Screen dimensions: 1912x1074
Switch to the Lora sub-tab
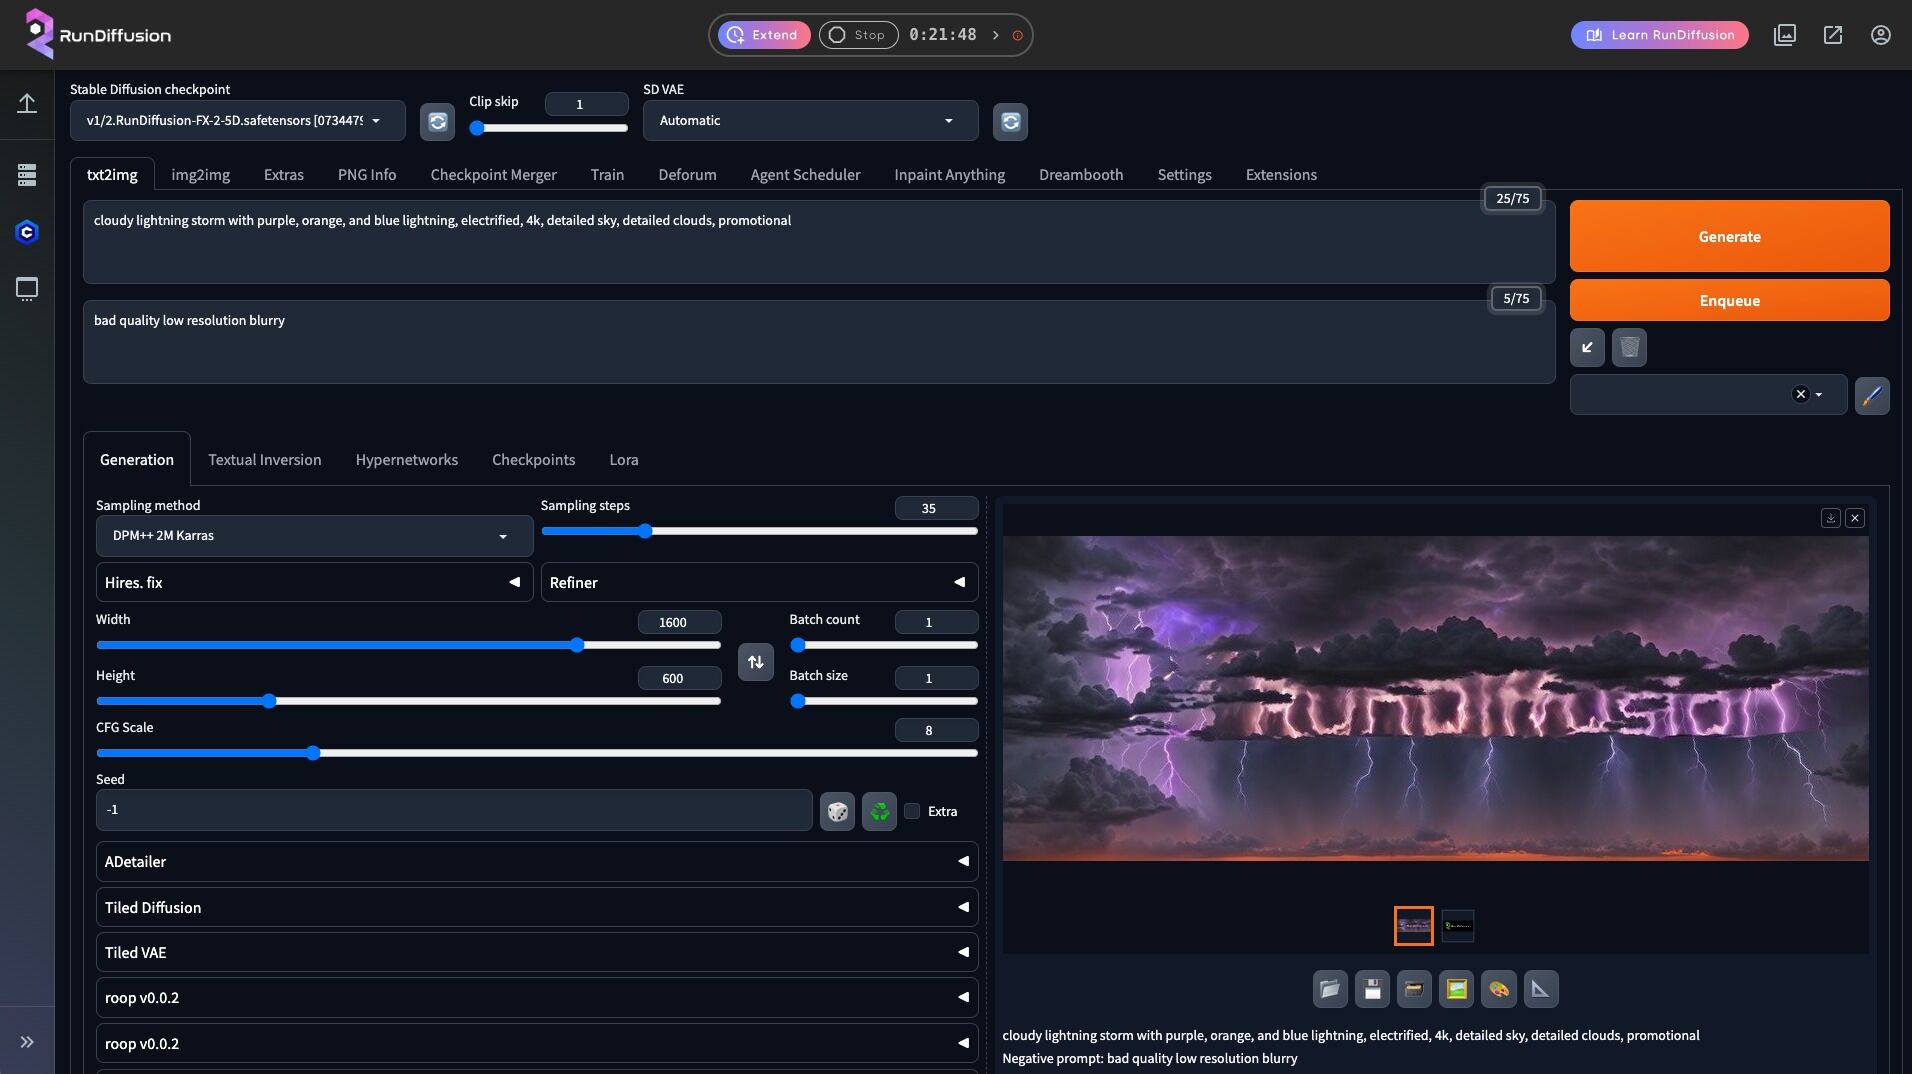pos(624,460)
